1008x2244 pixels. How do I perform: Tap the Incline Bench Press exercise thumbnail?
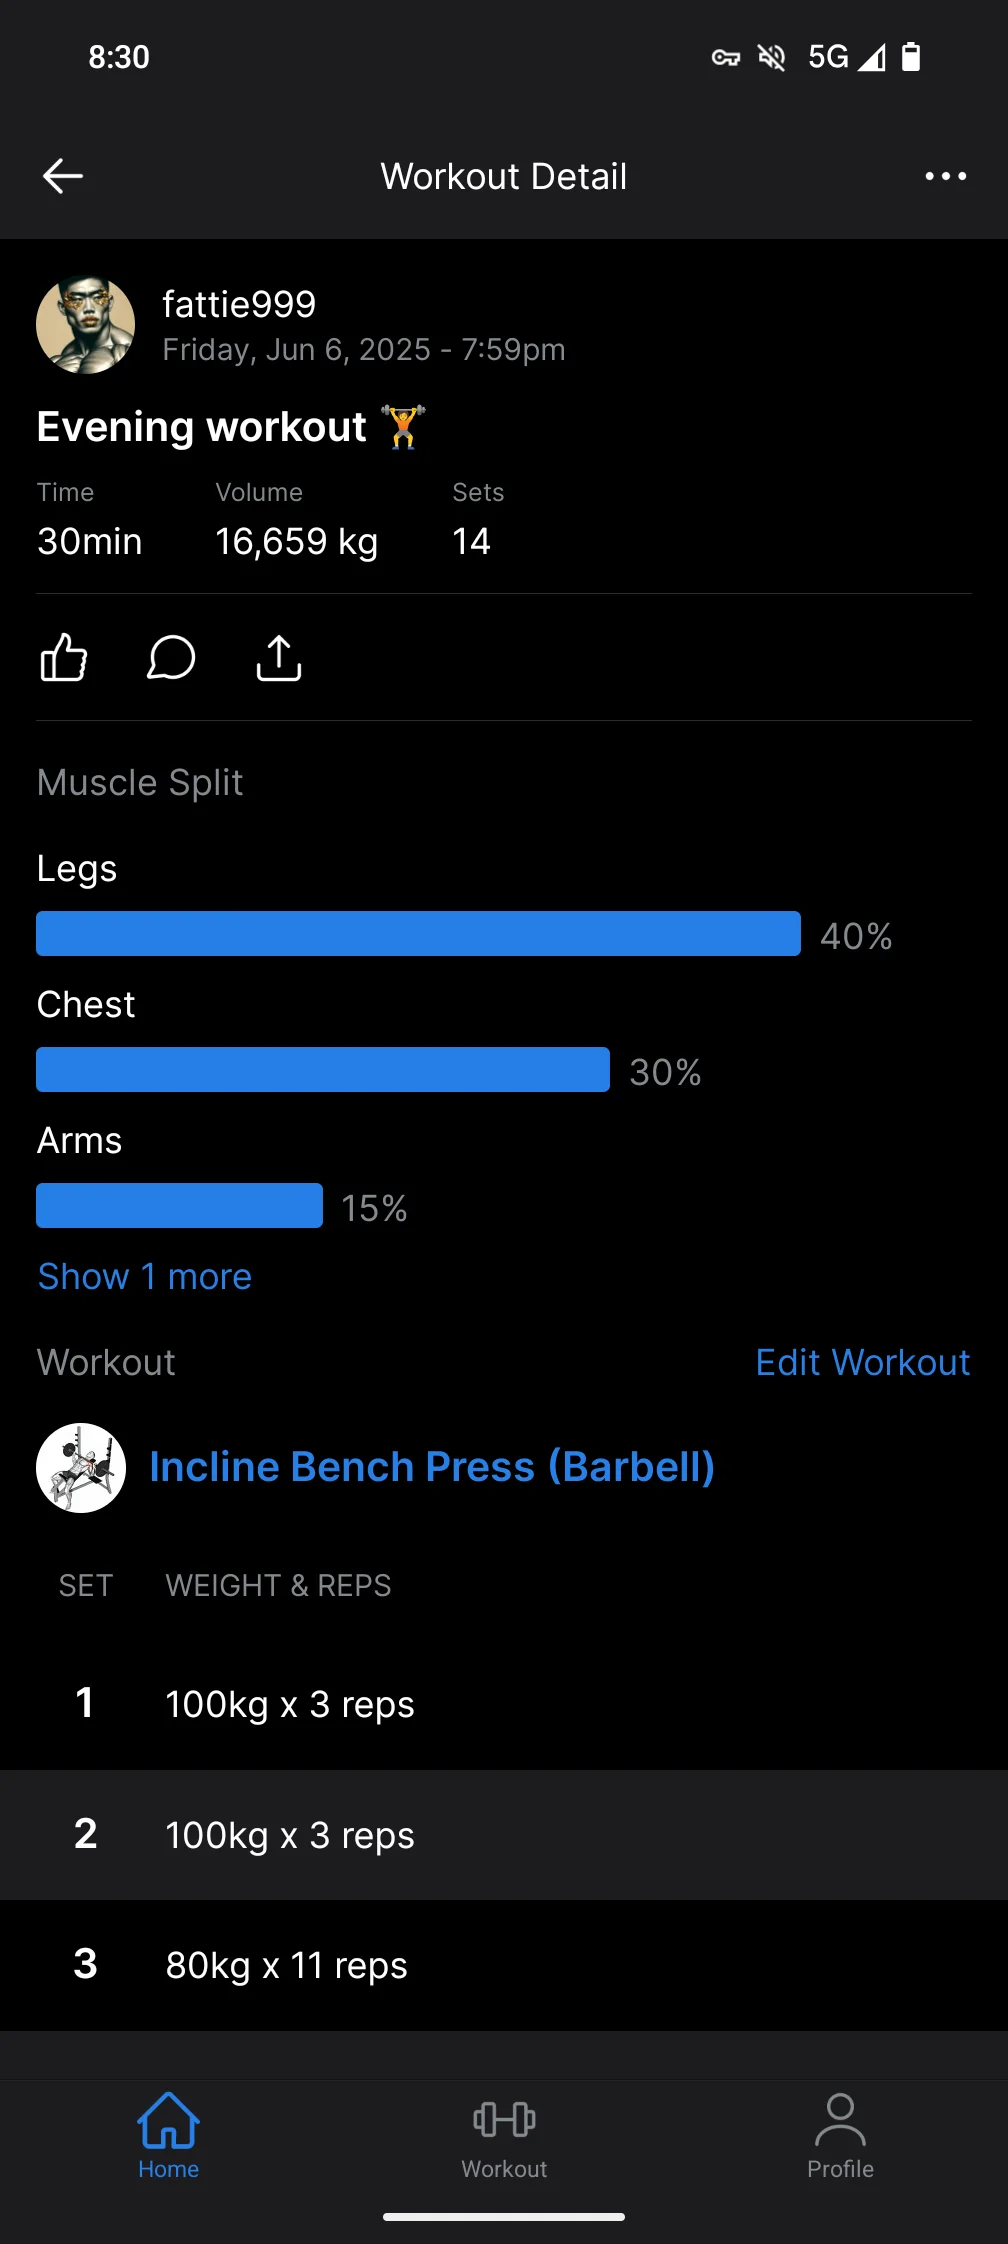81,1467
